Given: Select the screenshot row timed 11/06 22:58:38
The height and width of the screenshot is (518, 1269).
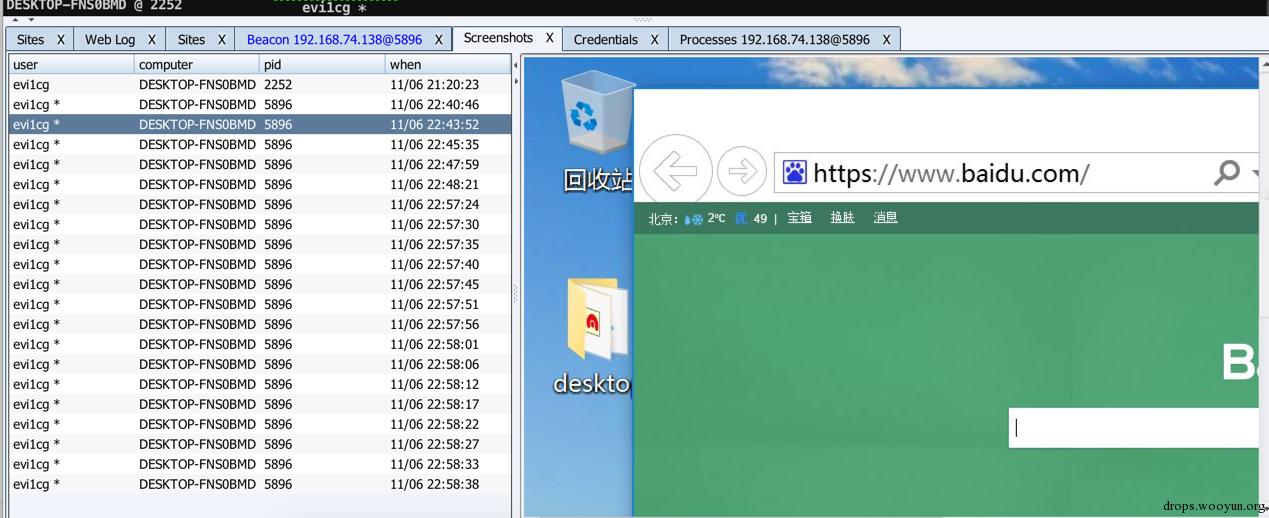Looking at the screenshot, I should (x=260, y=484).
